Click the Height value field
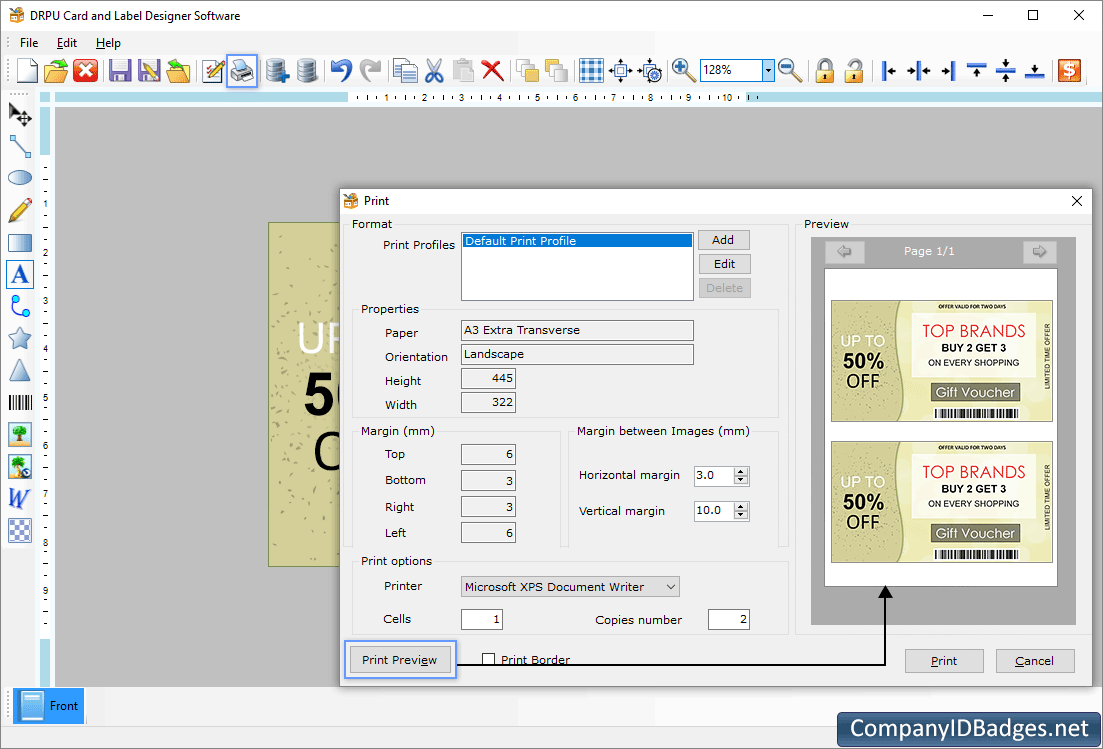 point(488,378)
